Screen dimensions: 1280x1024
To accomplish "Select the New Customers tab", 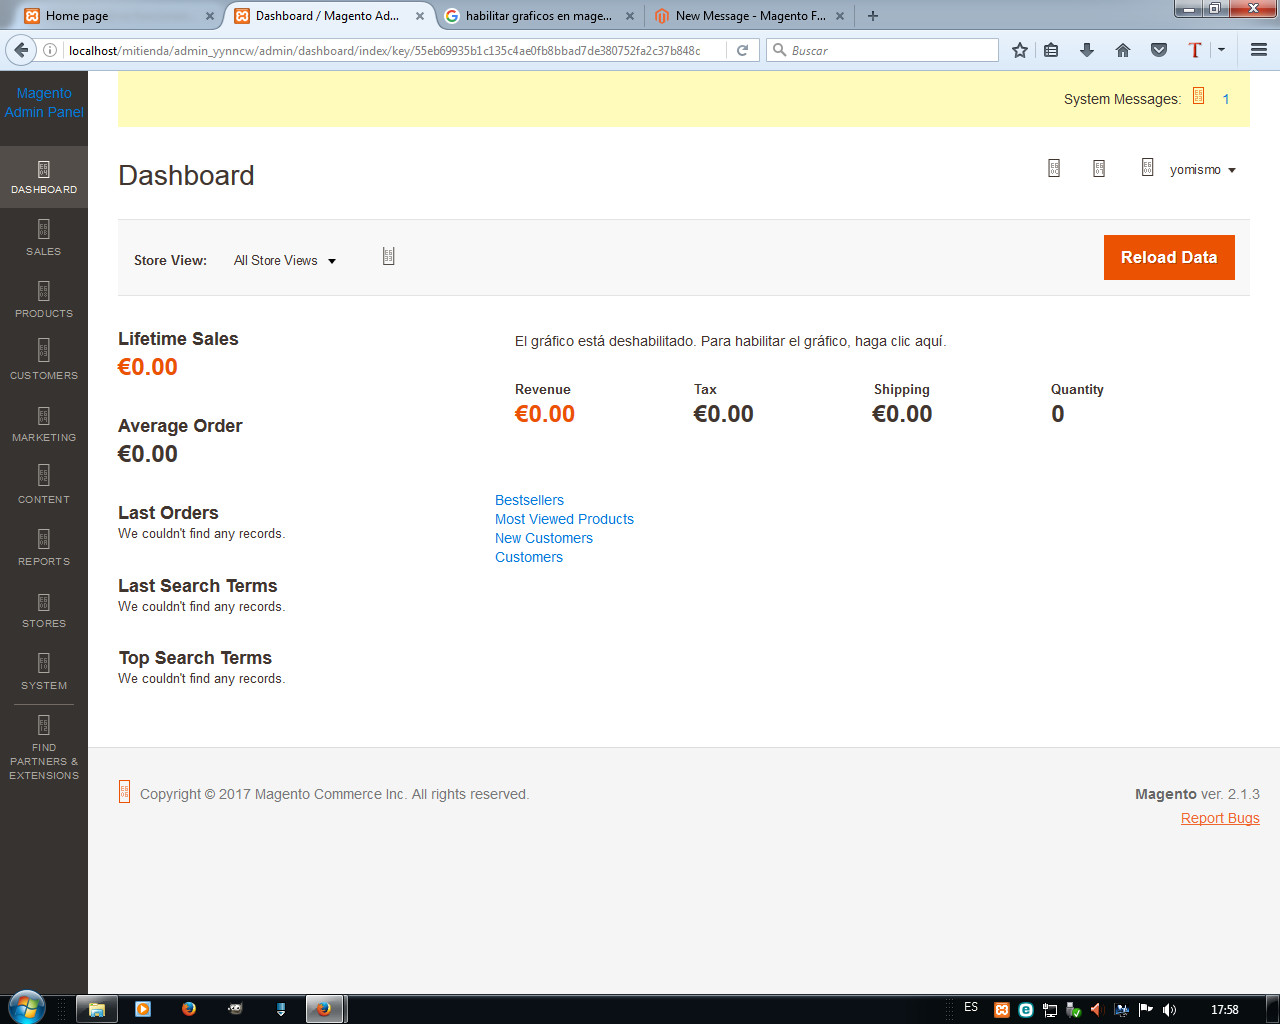I will [543, 538].
